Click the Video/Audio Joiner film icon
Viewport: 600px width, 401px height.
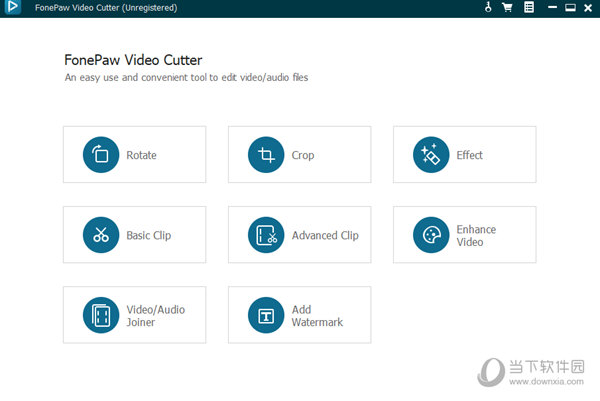[x=101, y=315]
